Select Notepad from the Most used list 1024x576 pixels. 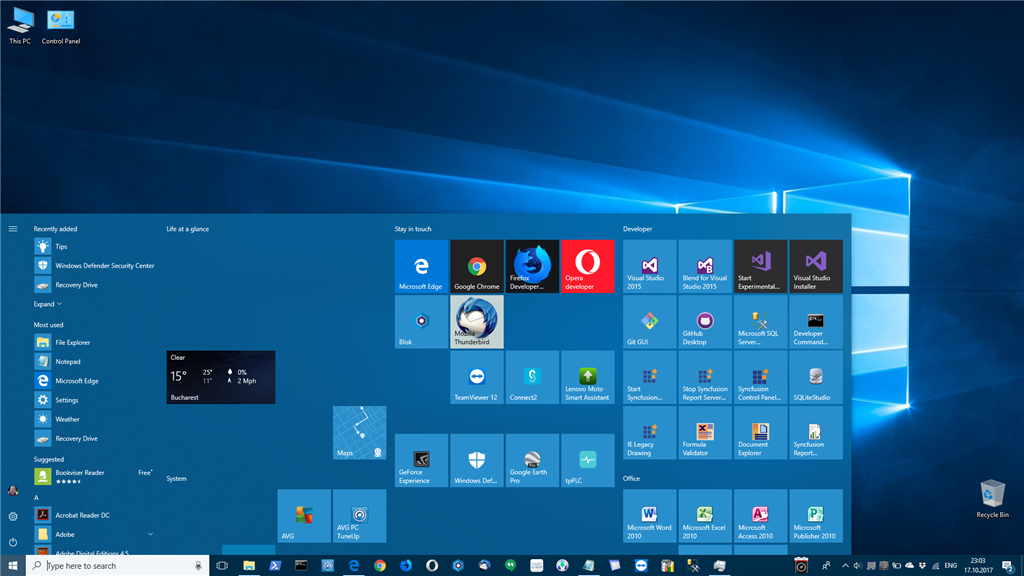[68, 361]
